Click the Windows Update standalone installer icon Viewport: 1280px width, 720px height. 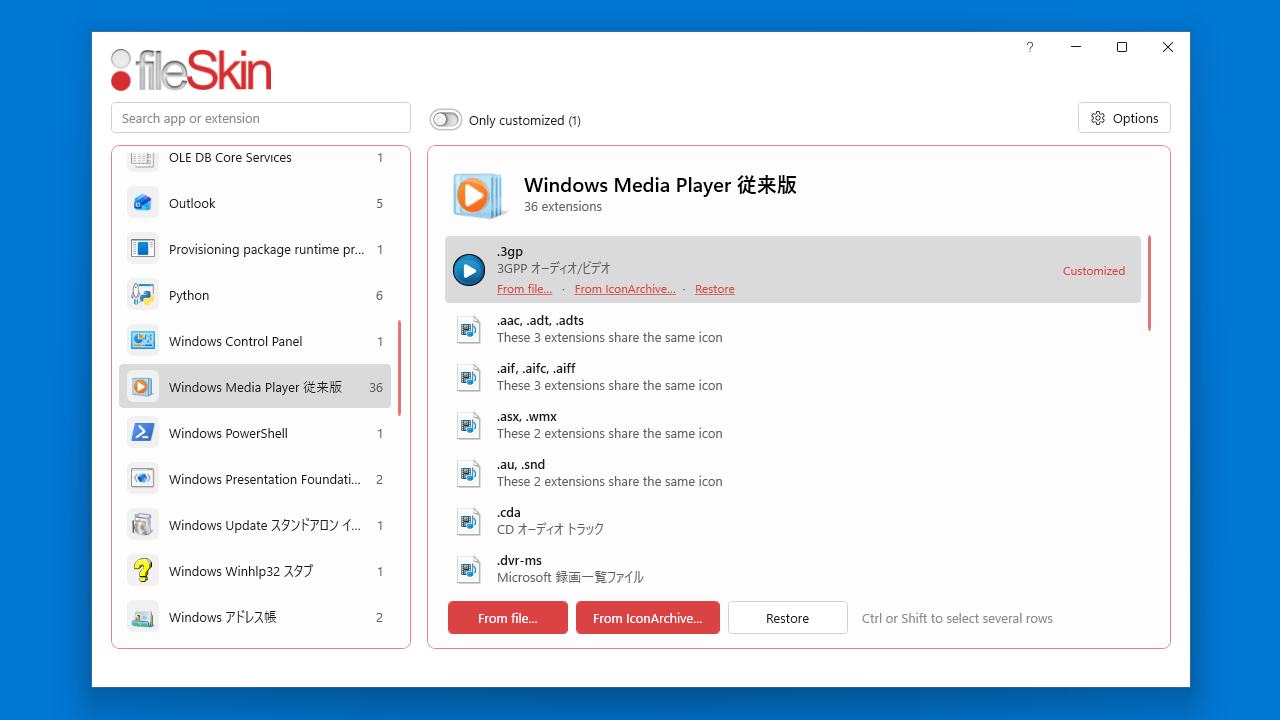coord(143,525)
